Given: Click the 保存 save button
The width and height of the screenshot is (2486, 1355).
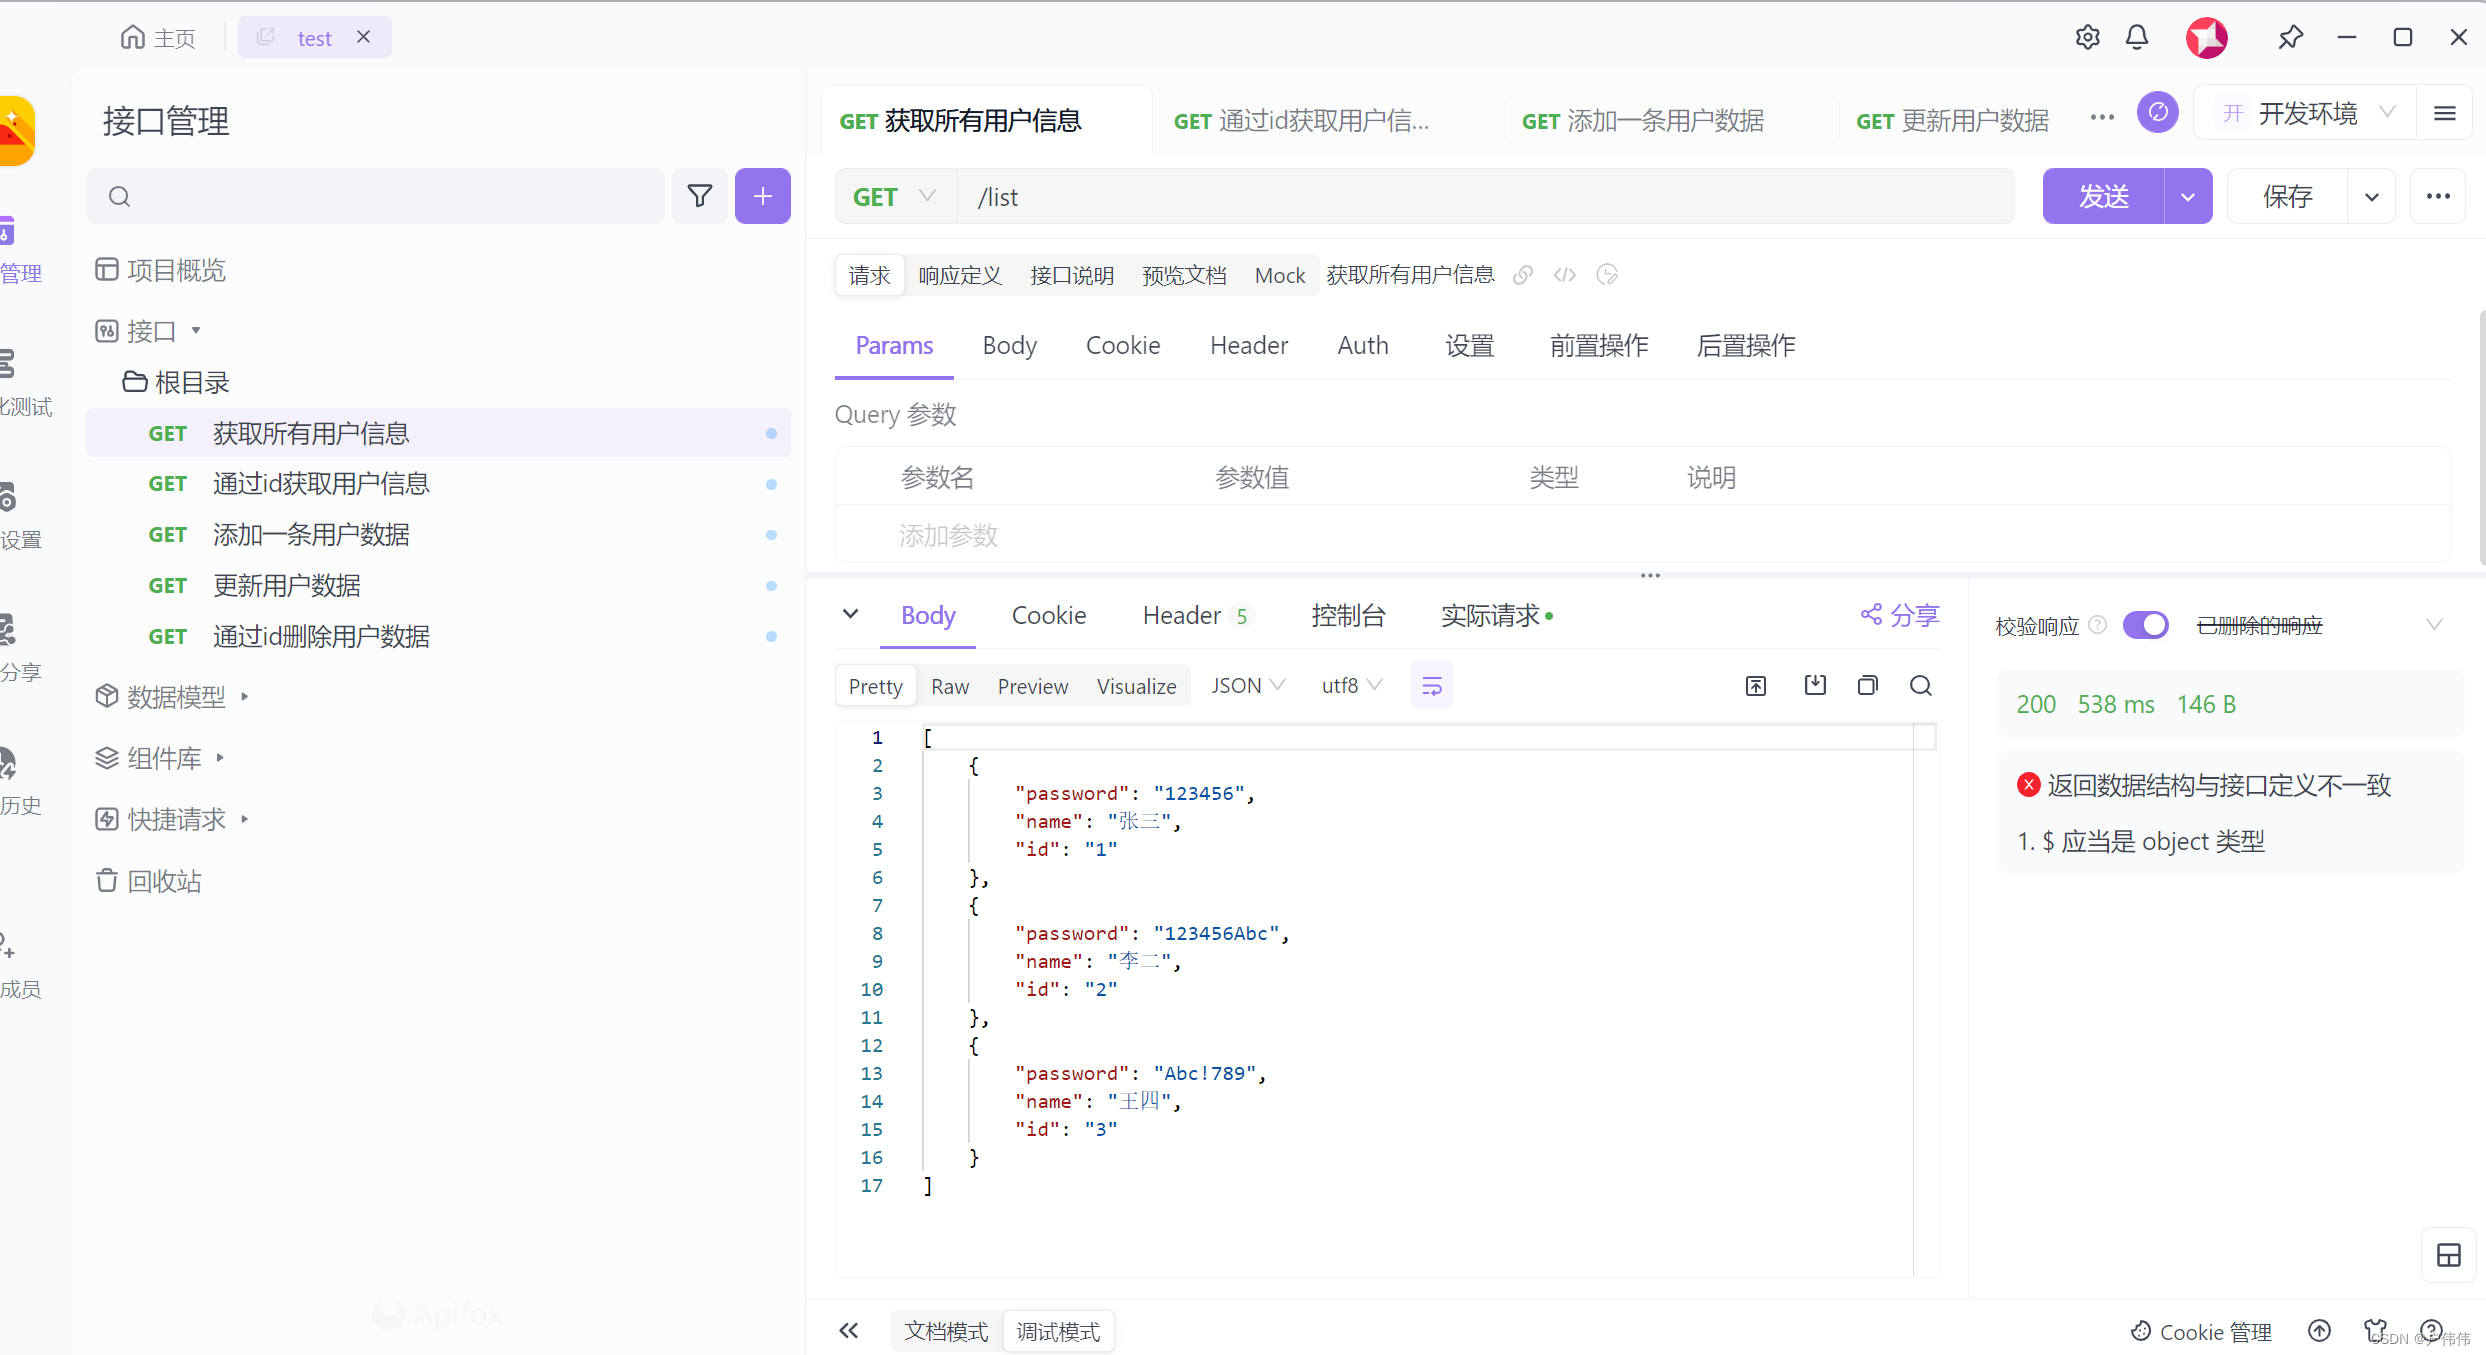Looking at the screenshot, I should (2287, 196).
